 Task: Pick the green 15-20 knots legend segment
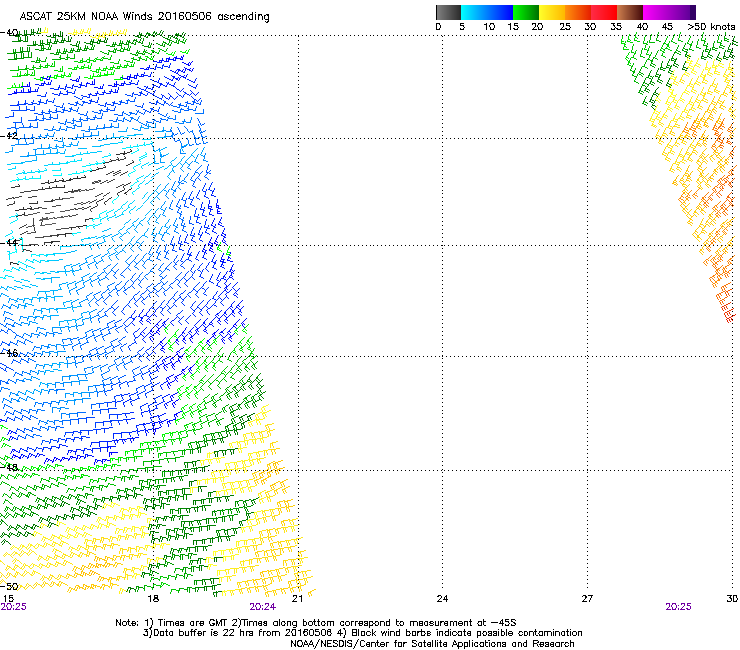point(526,12)
